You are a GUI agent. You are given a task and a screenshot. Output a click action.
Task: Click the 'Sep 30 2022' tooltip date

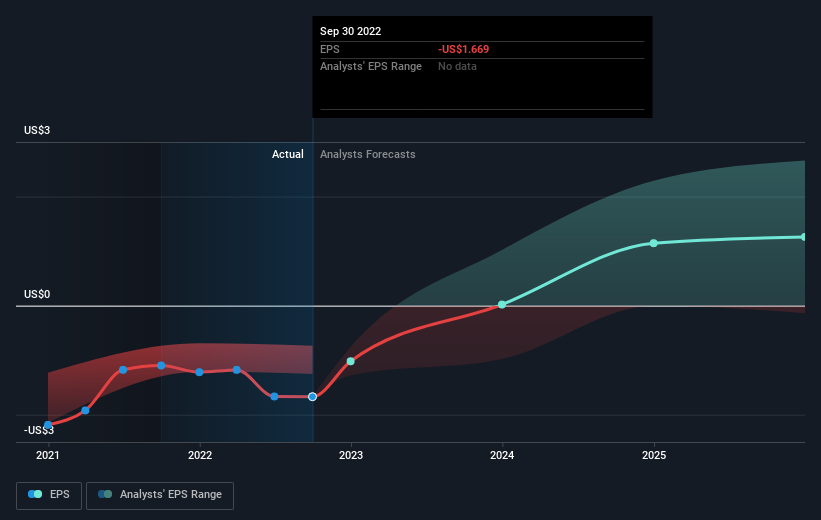coord(350,31)
